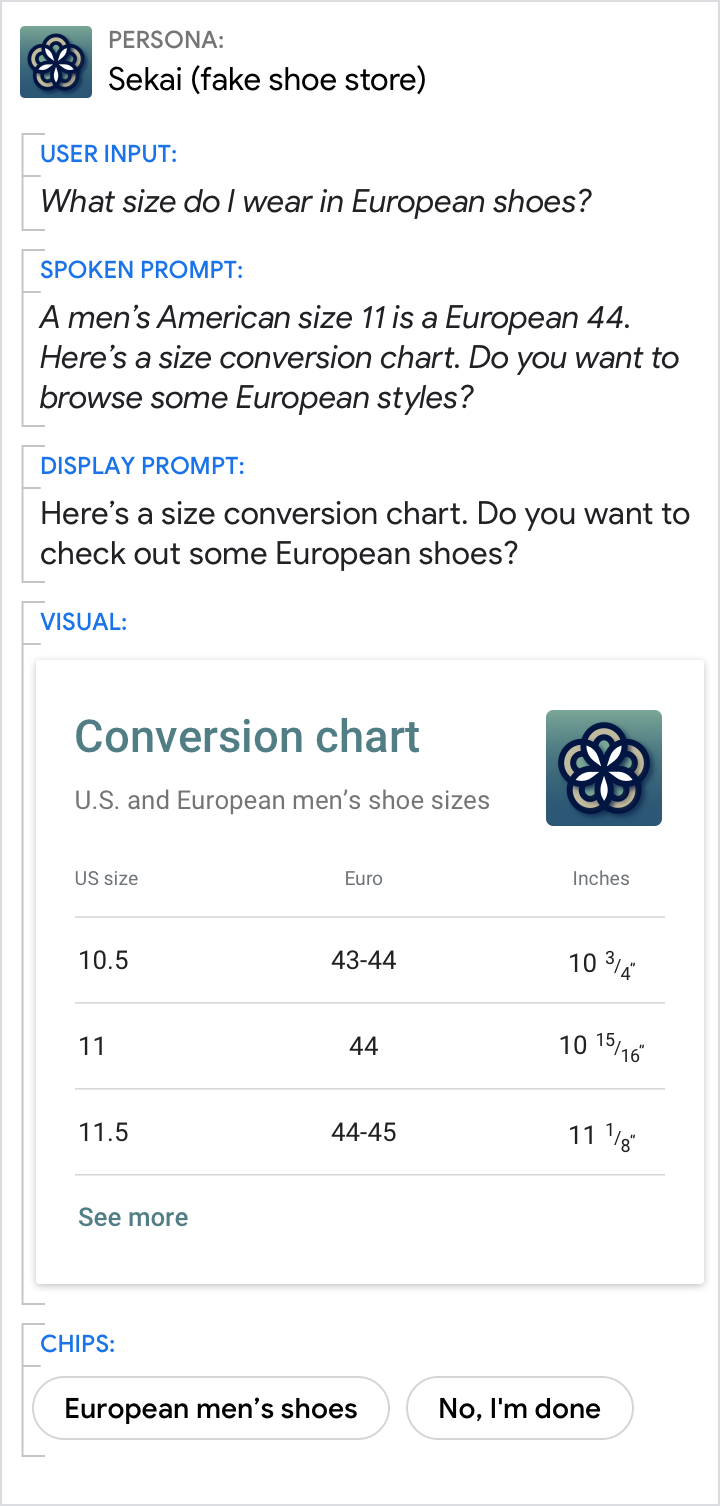Open the "See more" link
Viewport: 720px width, 1506px height.
[133, 1217]
